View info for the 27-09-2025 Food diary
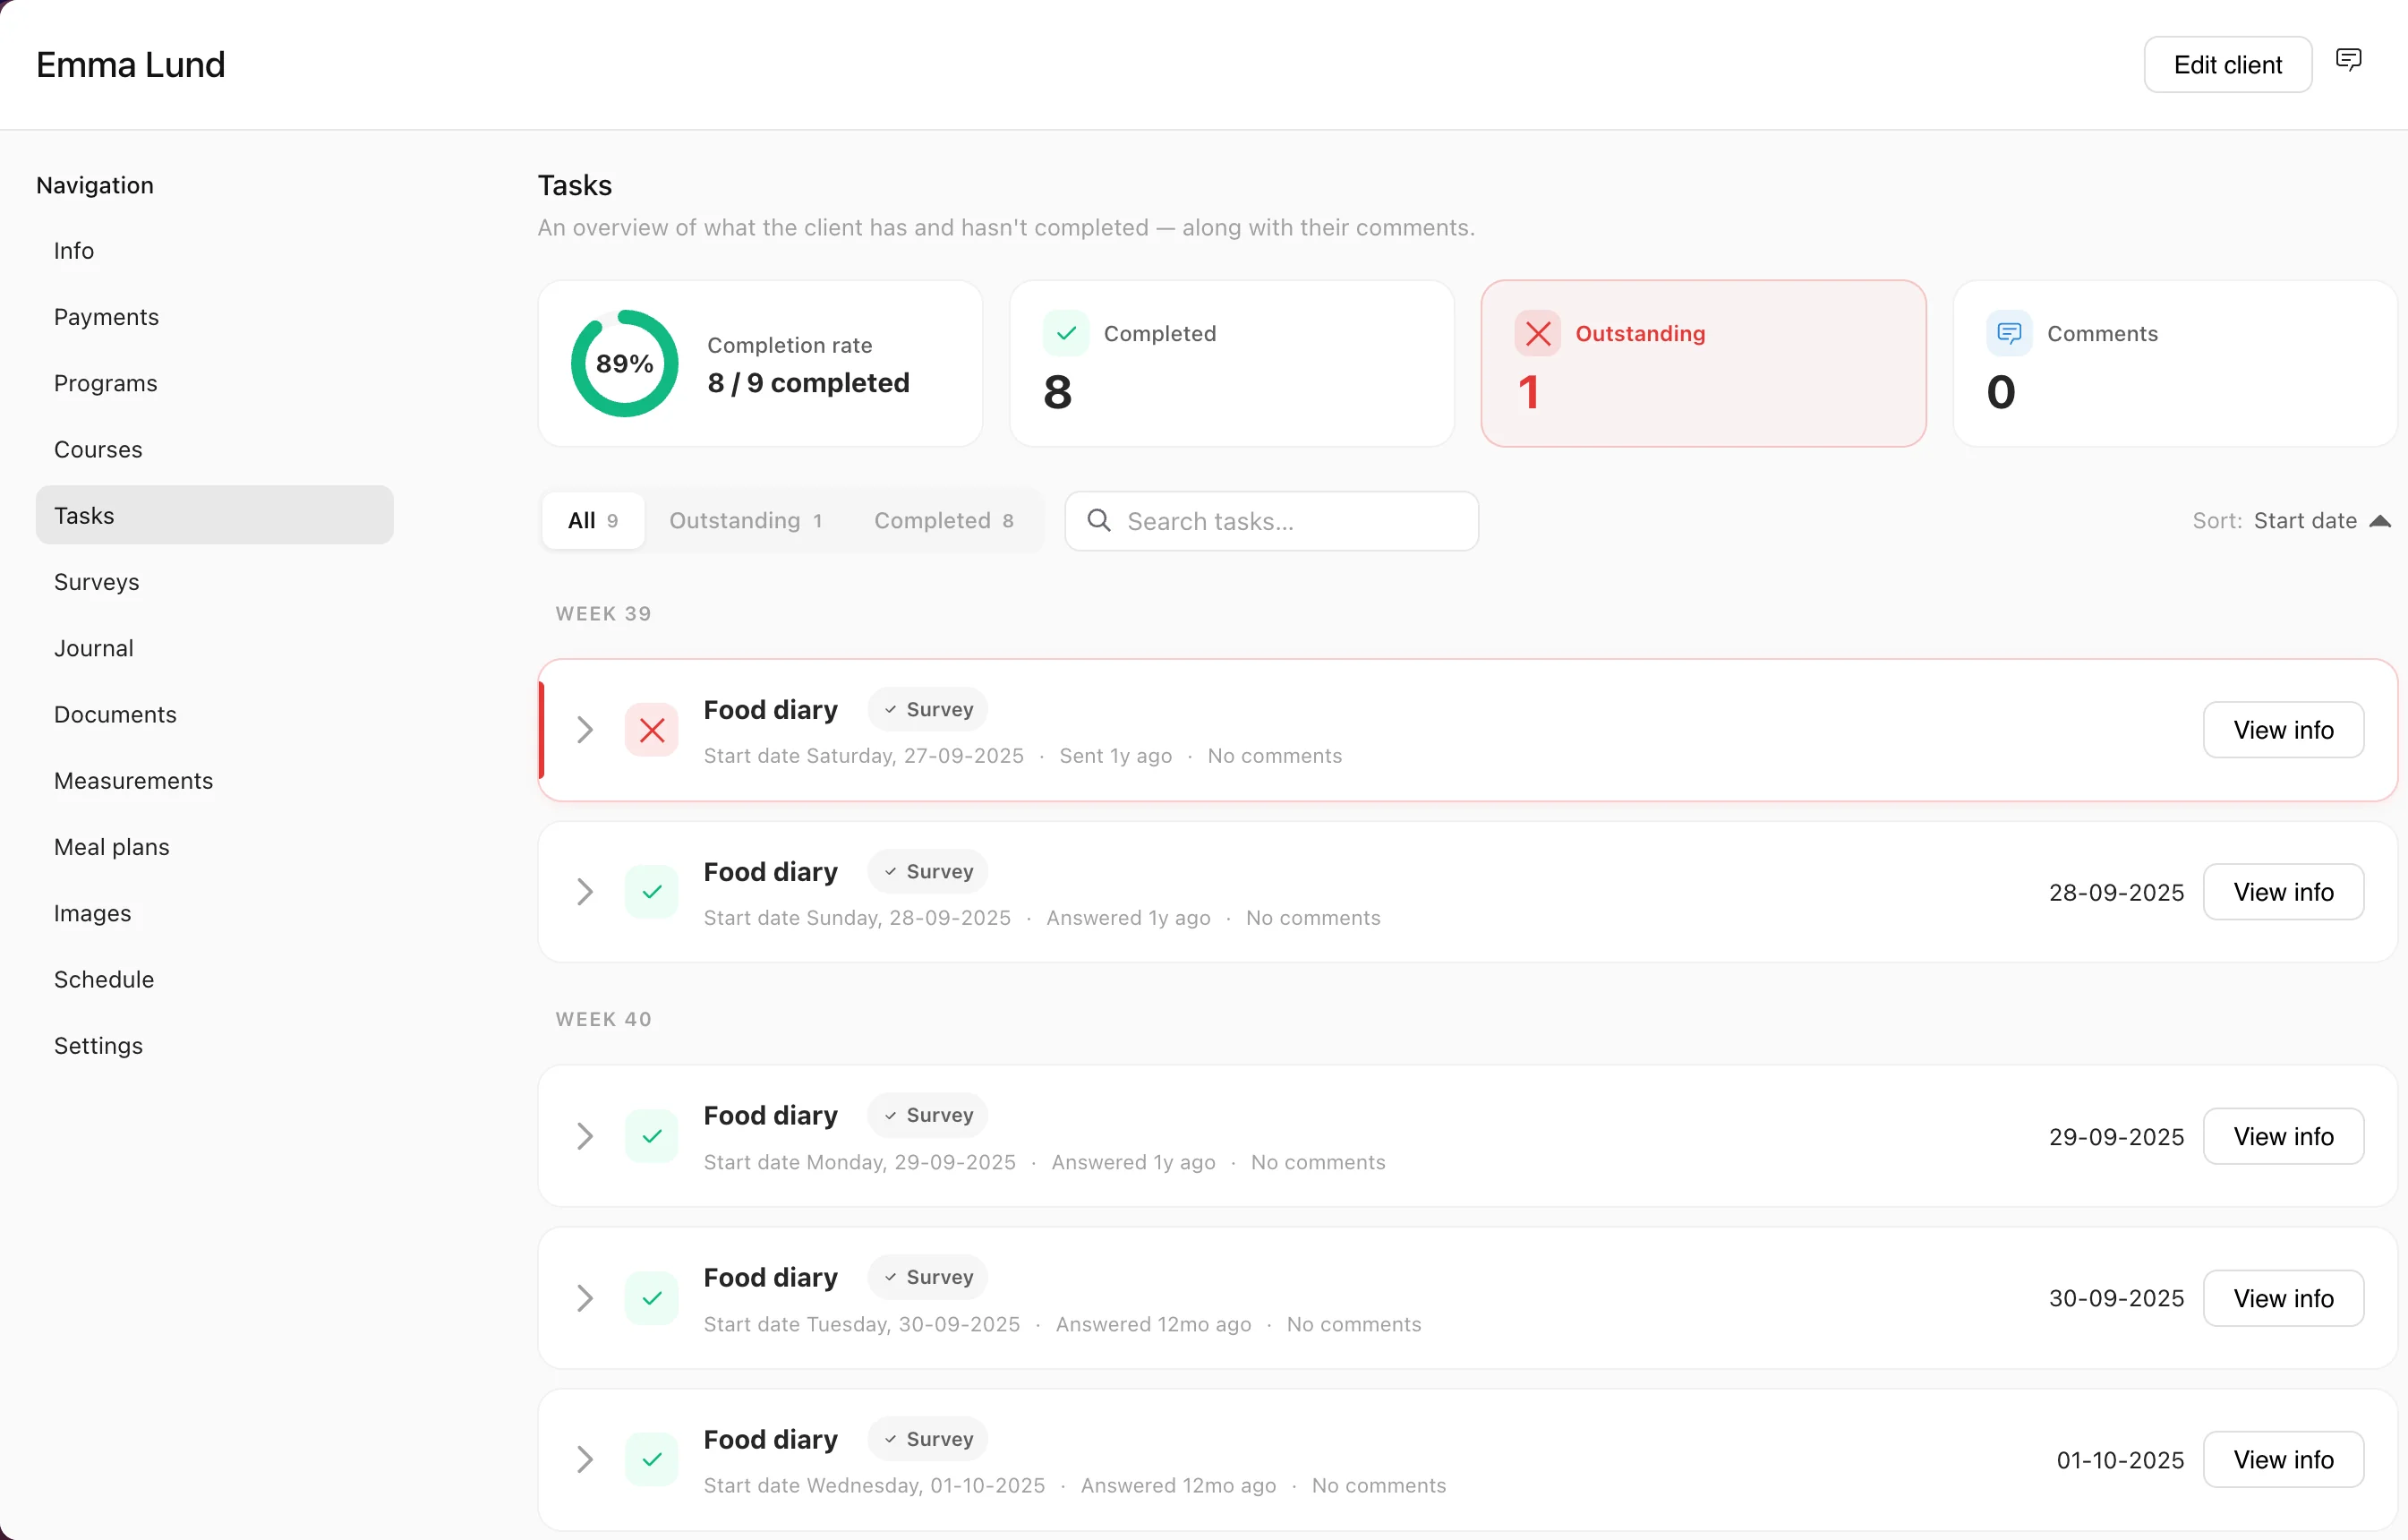The height and width of the screenshot is (1540, 2408). click(2283, 730)
